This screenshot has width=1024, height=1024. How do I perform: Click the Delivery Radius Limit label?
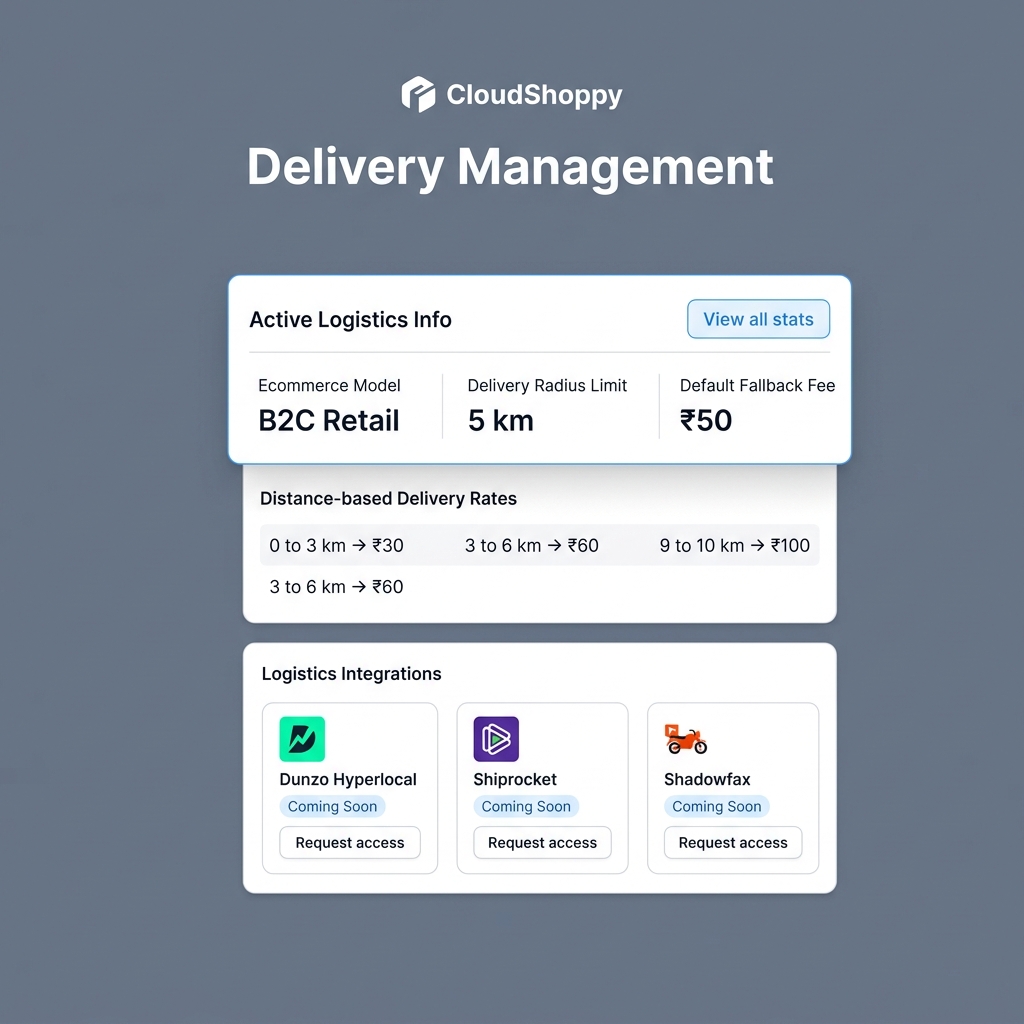(x=547, y=385)
